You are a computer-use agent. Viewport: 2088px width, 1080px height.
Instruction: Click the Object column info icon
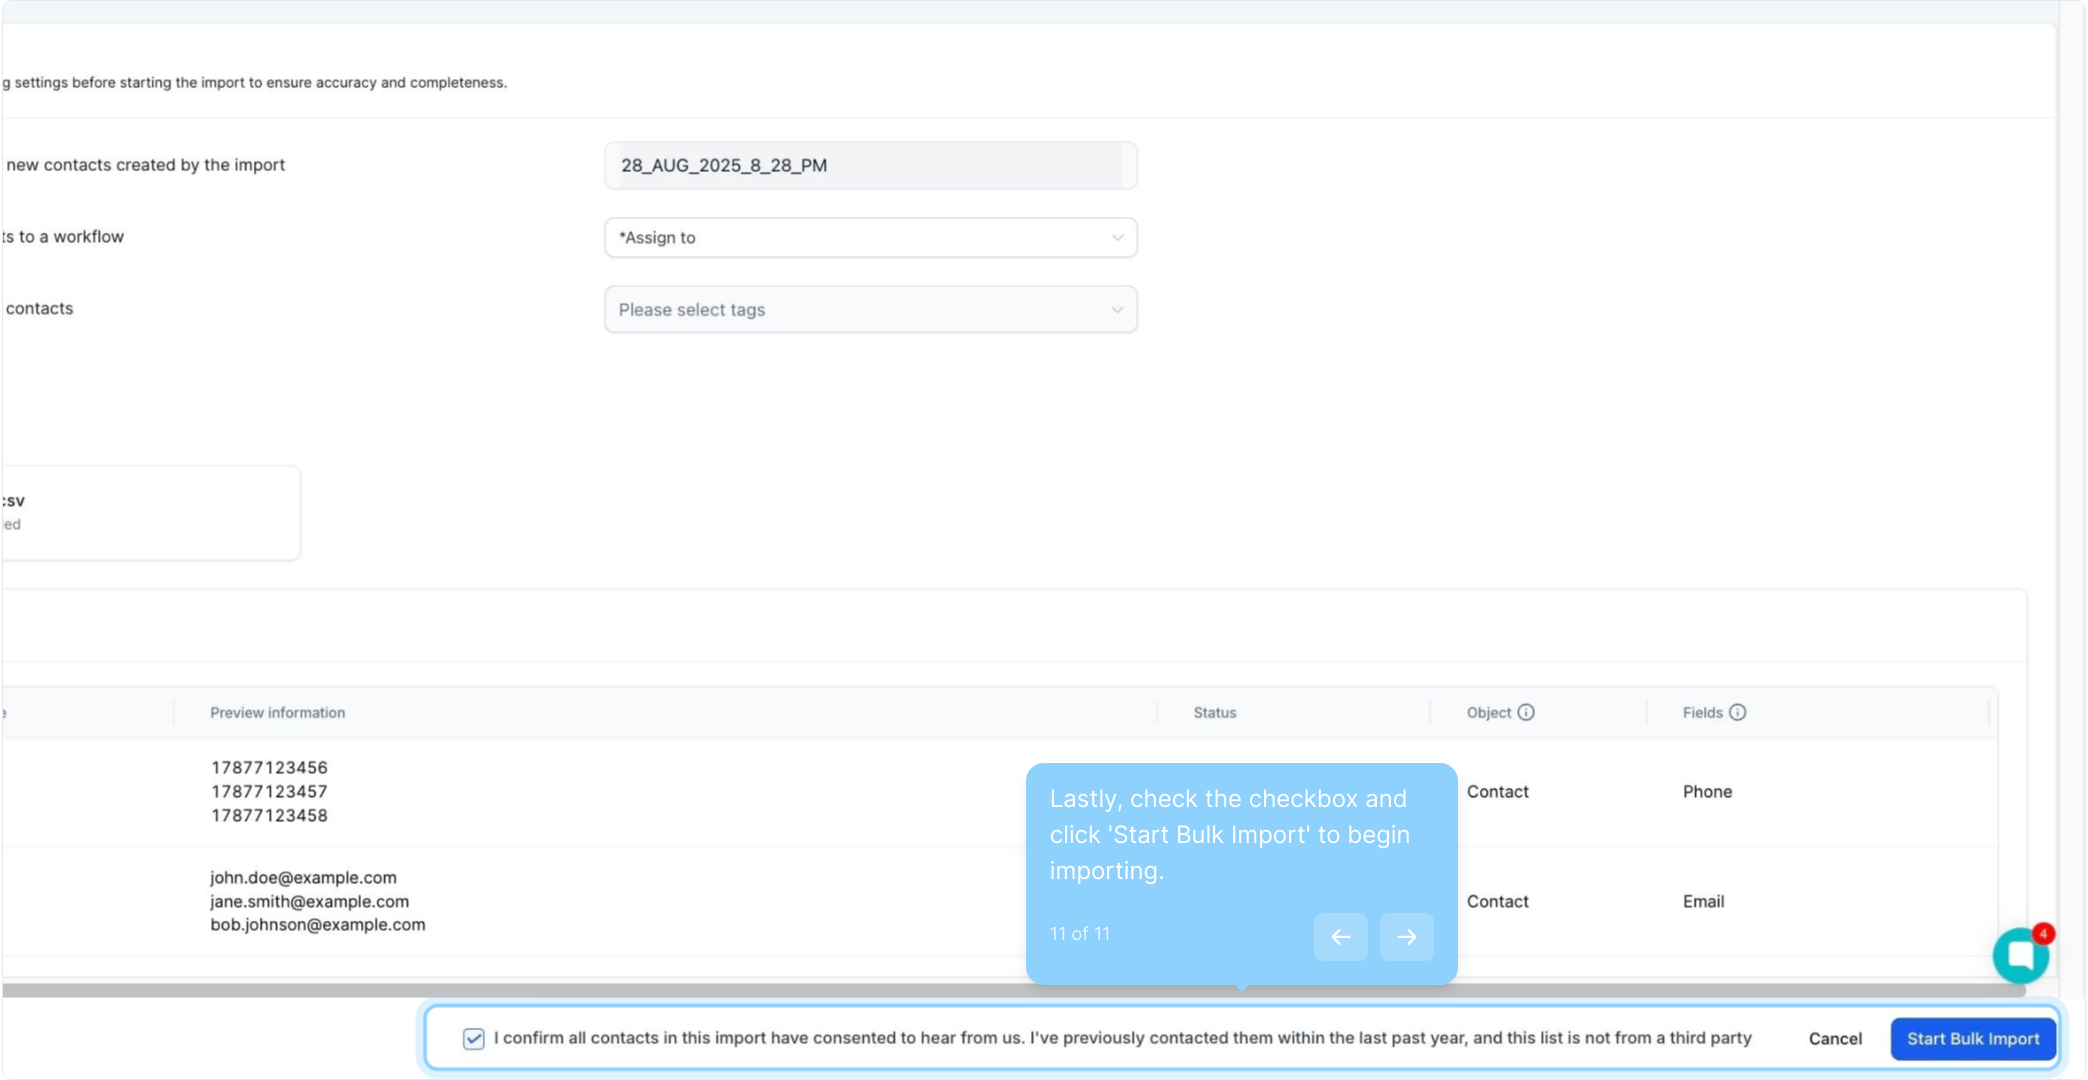coord(1526,712)
